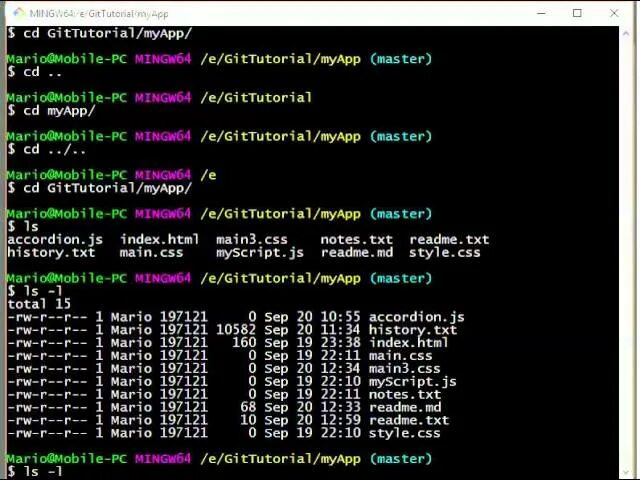Click main.css in the long listing
This screenshot has height=480, width=640.
pos(400,356)
